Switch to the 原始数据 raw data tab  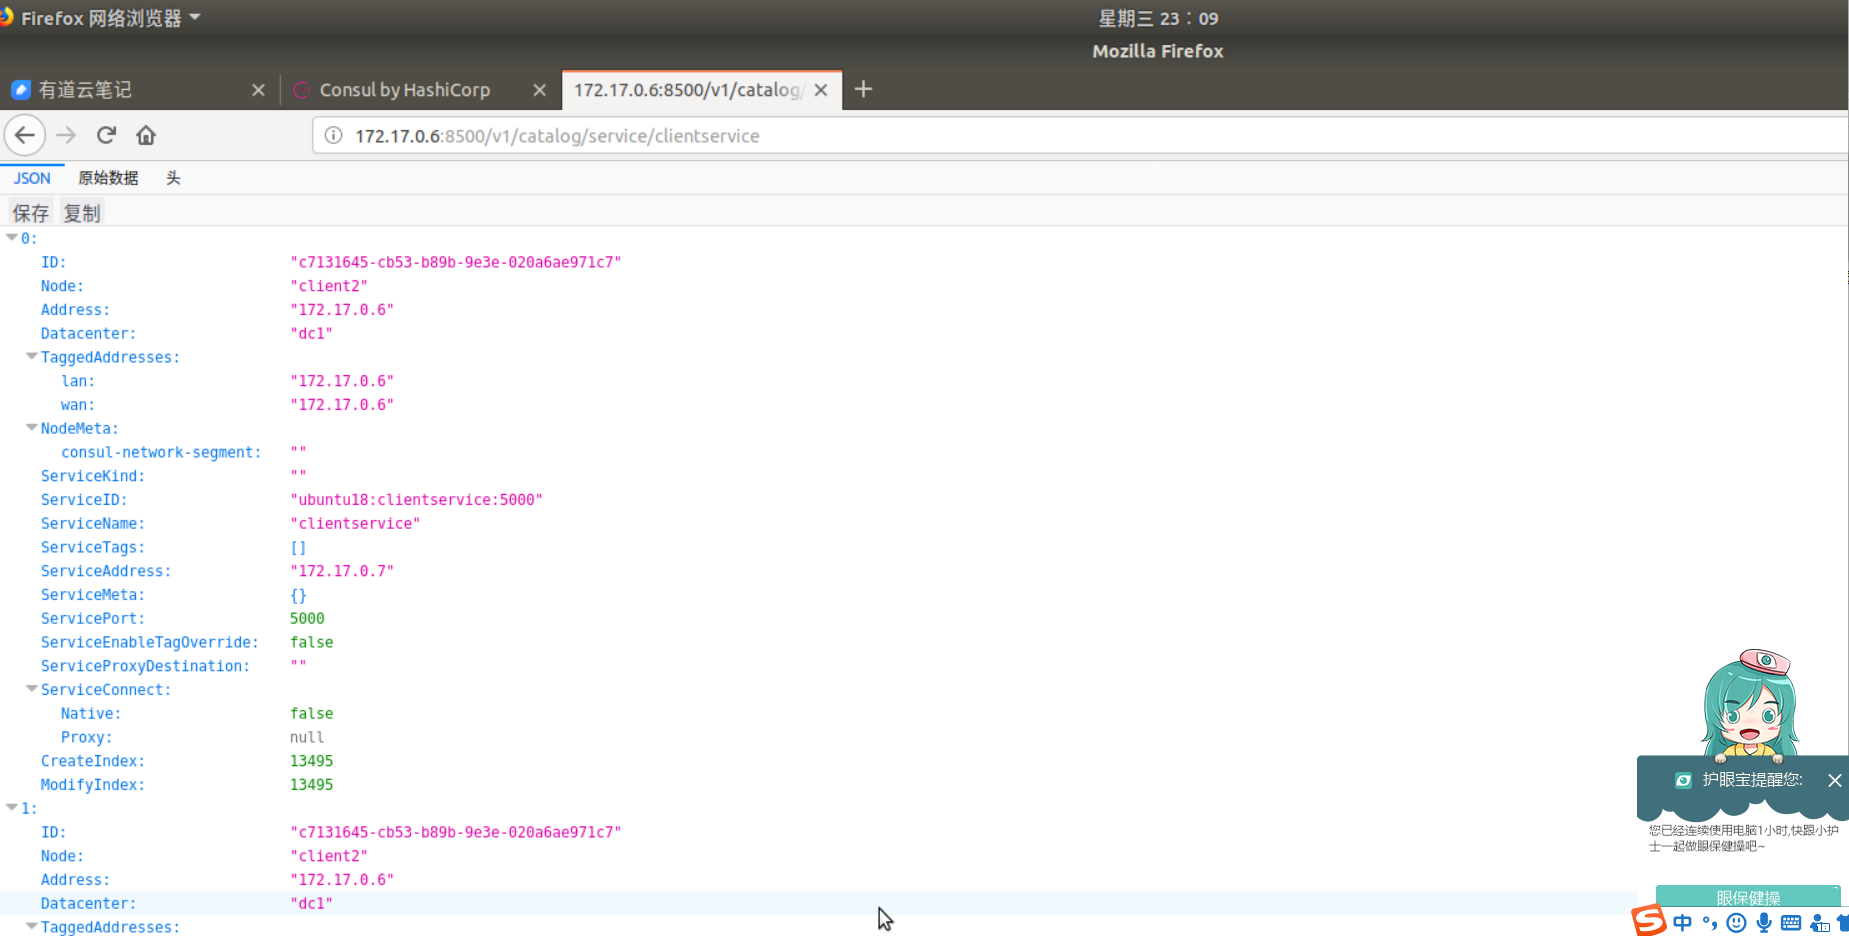point(108,178)
